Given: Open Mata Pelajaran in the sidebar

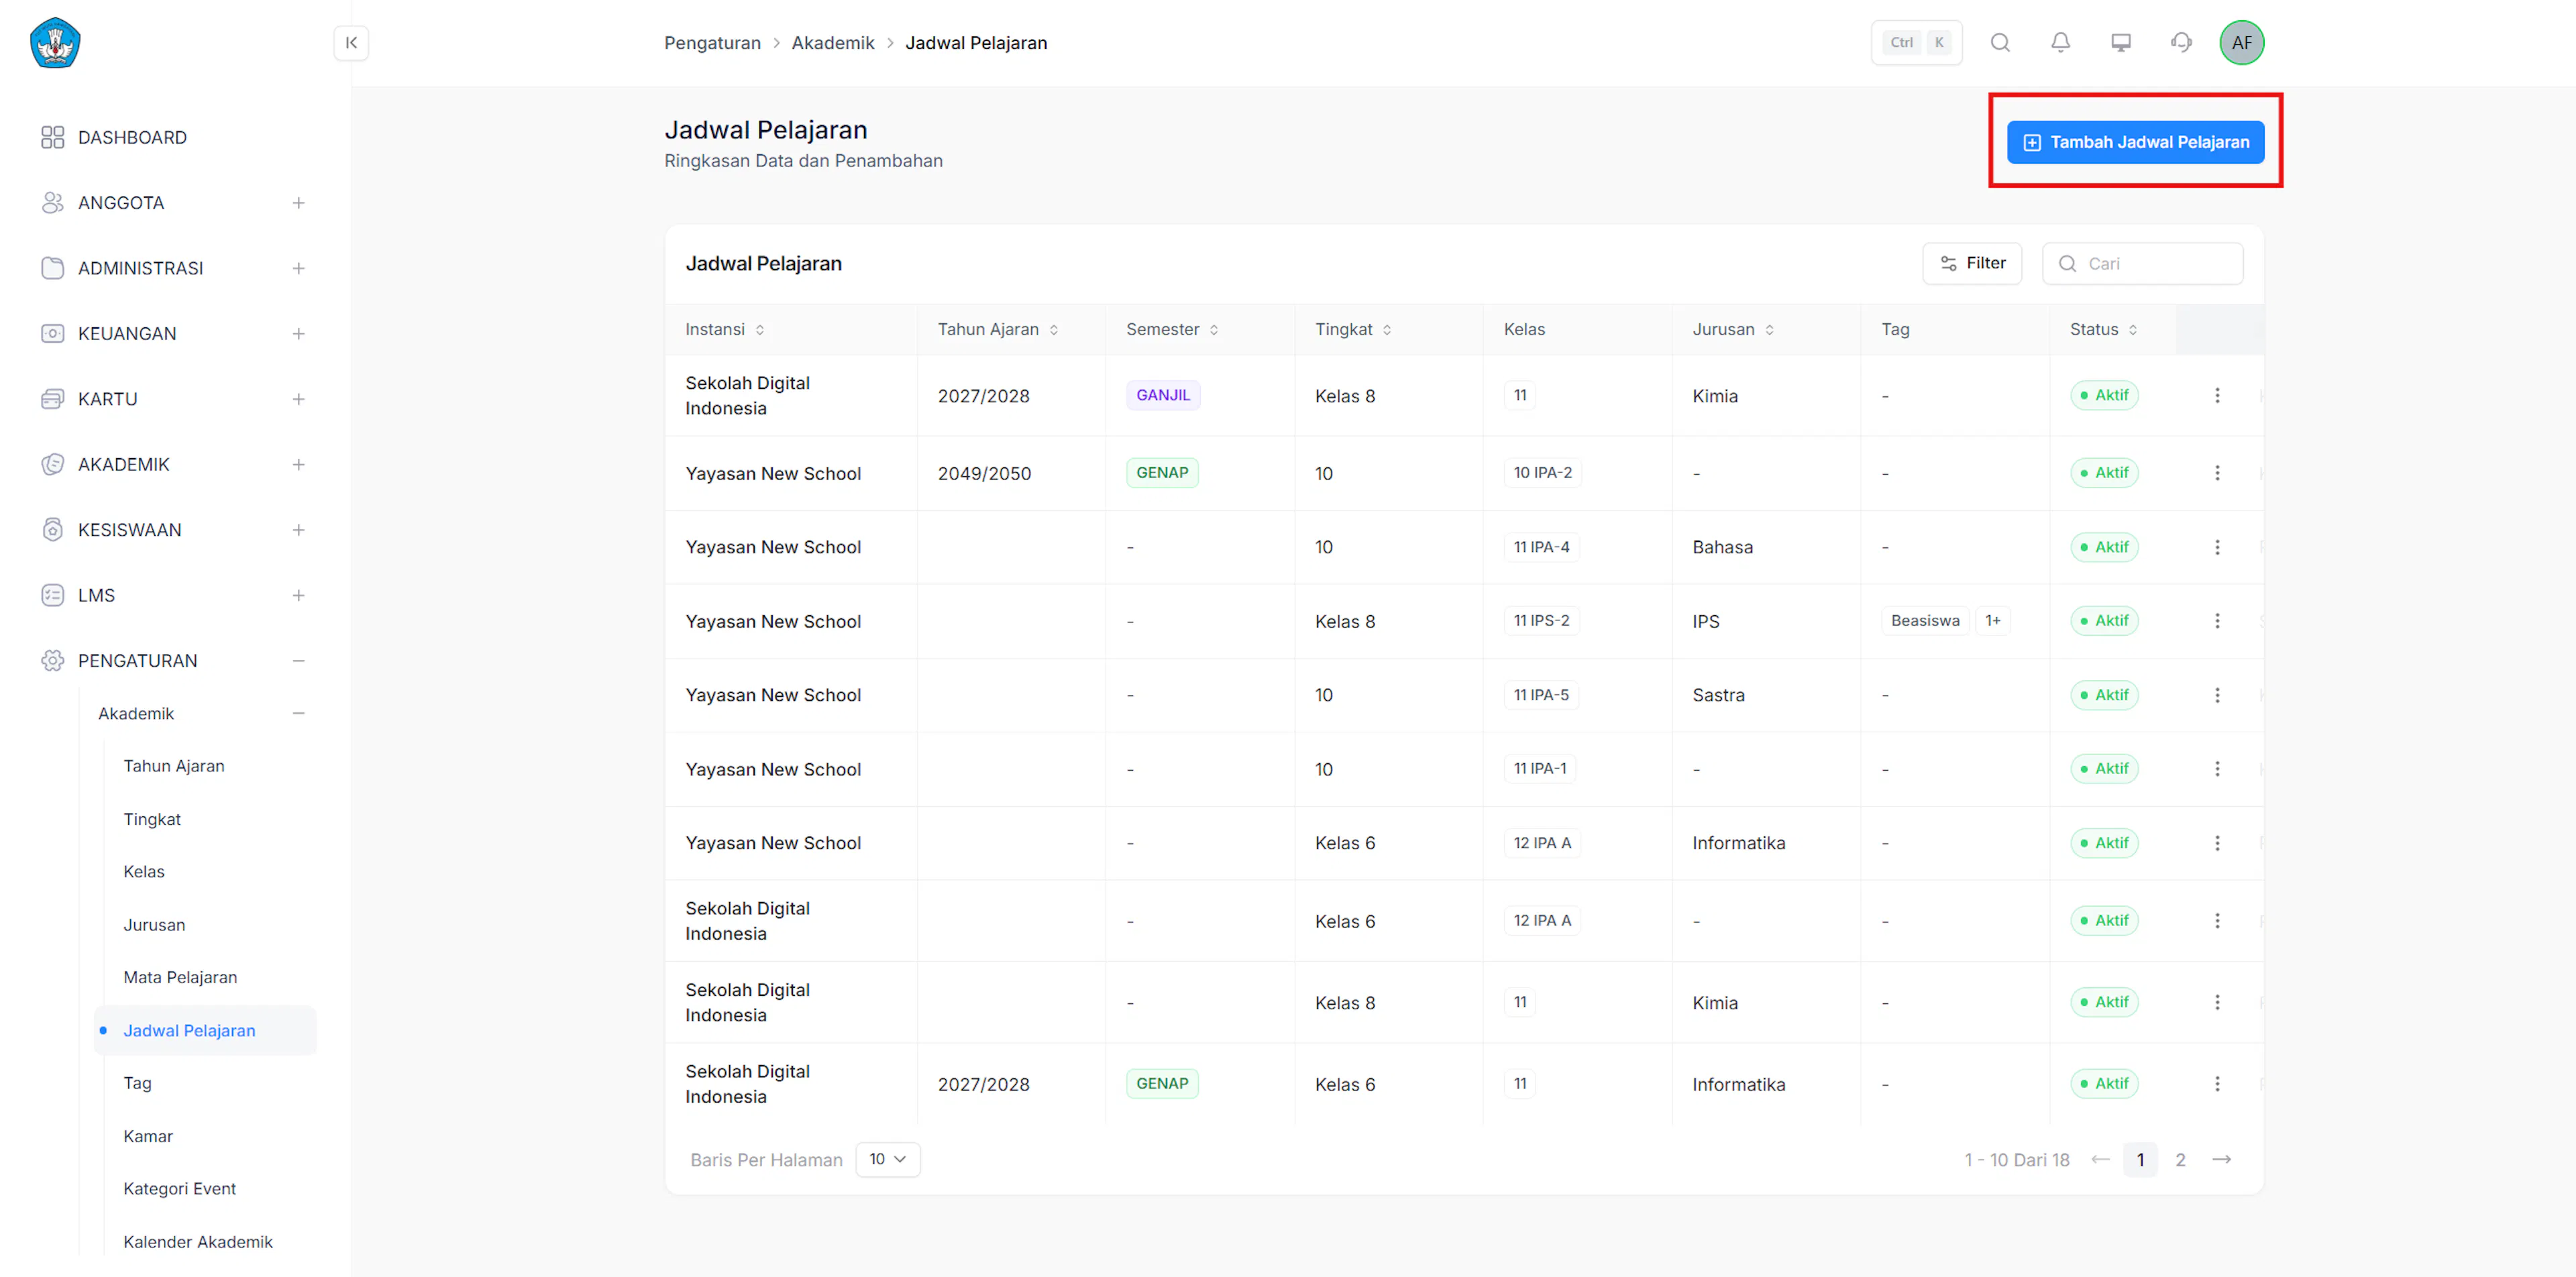Looking at the screenshot, I should coord(180,977).
